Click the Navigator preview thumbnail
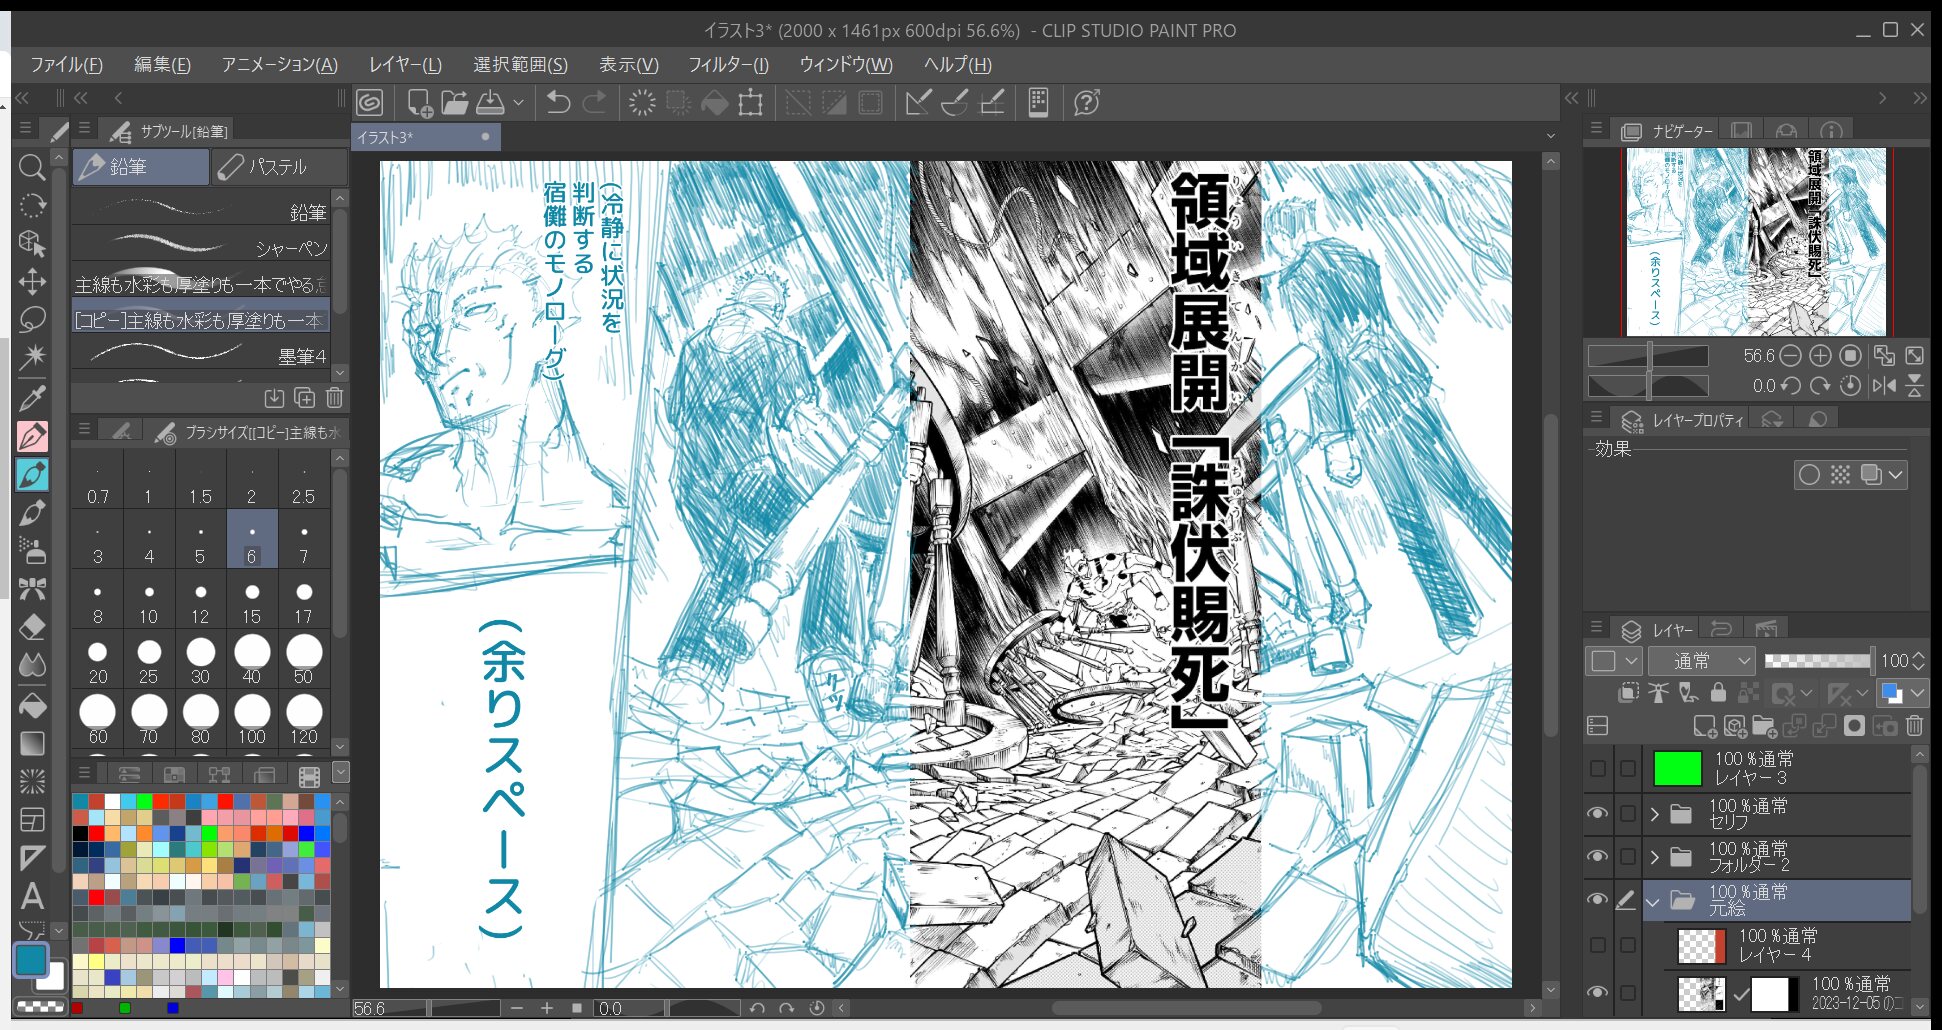This screenshot has width=1942, height=1030. 1755,241
